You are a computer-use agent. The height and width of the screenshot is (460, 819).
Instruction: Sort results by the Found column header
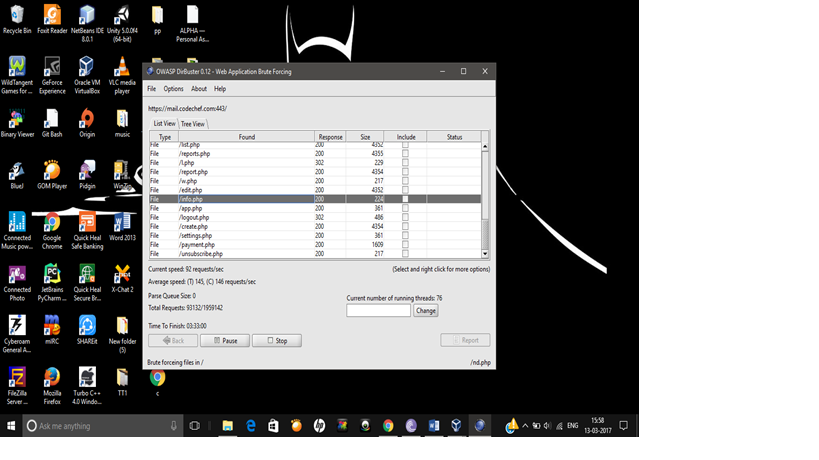click(247, 137)
